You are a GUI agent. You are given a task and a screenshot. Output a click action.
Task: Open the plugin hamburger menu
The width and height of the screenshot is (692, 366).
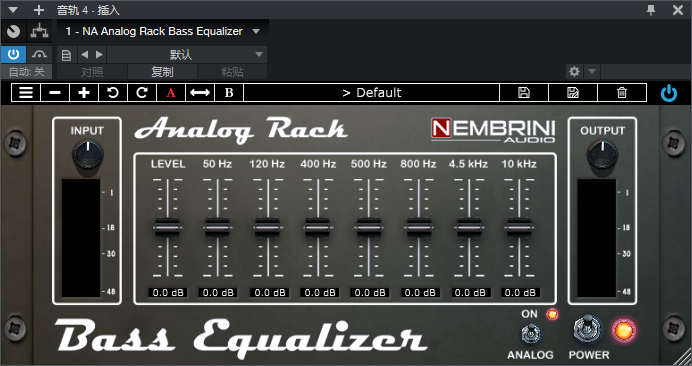coord(26,93)
